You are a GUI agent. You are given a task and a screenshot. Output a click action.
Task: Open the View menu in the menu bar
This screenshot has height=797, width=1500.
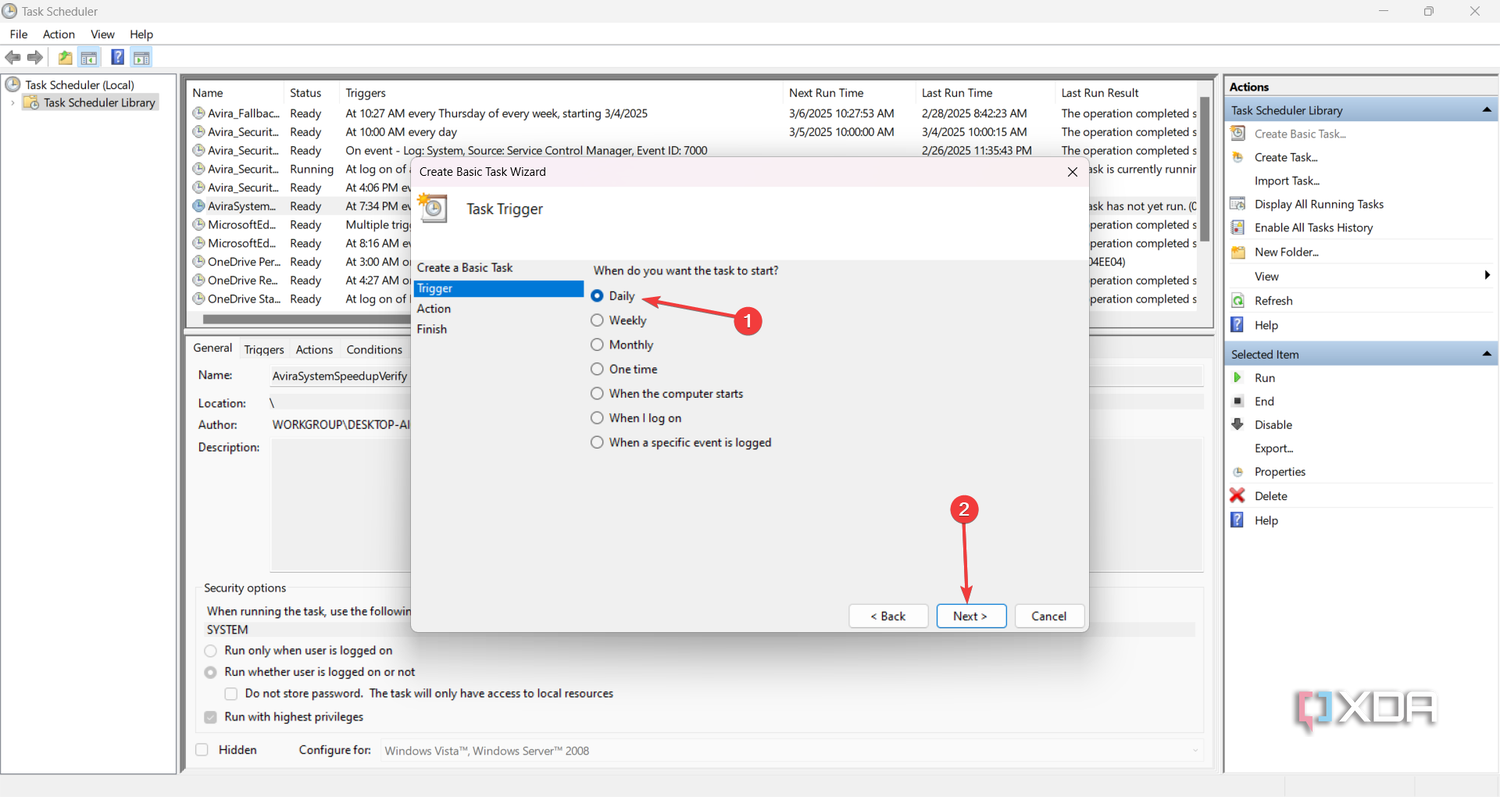click(x=102, y=34)
